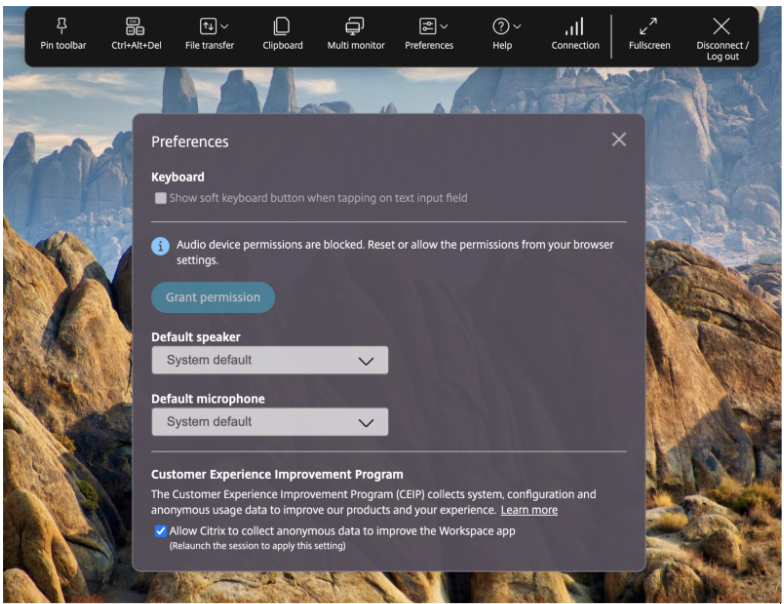Open the File transfer icon

(209, 26)
